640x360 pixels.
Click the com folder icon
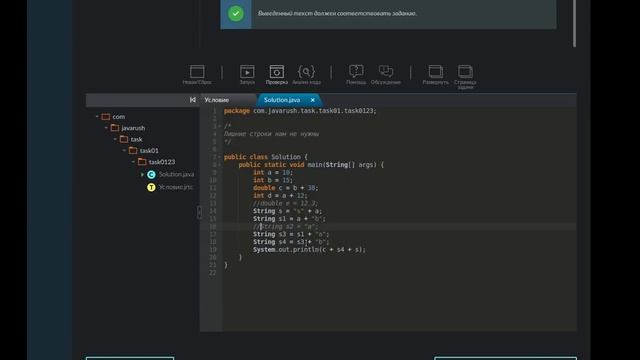106,117
